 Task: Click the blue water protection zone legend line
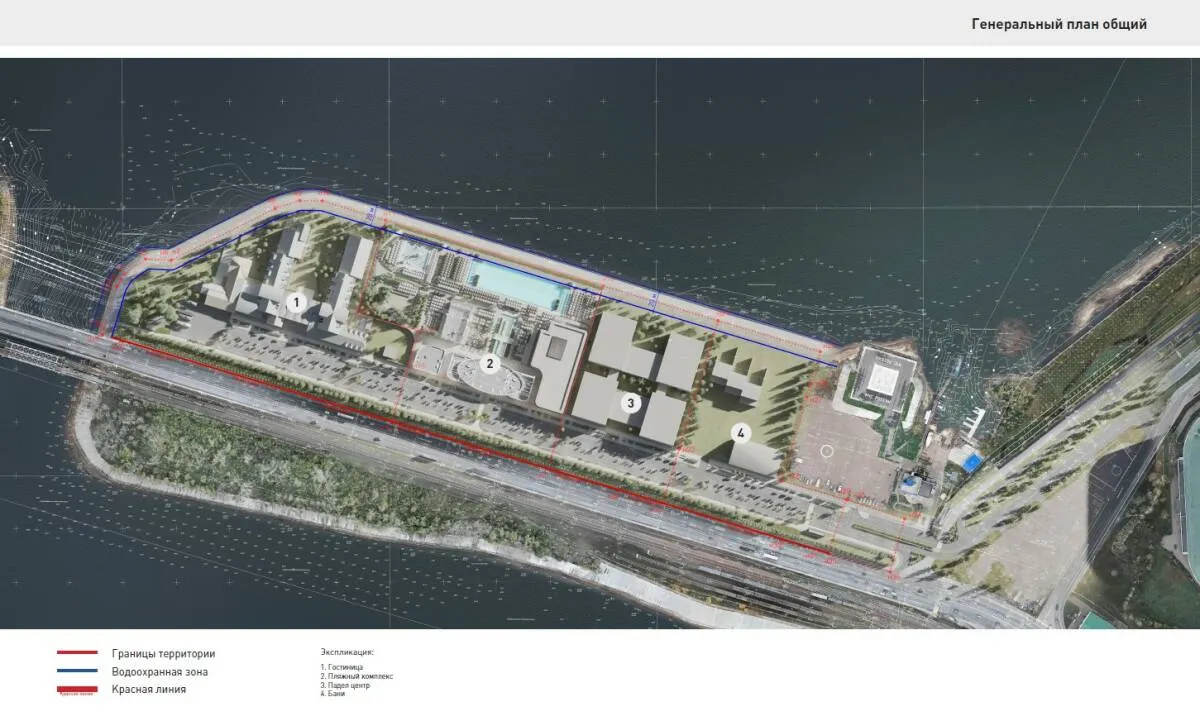pyautogui.click(x=77, y=671)
